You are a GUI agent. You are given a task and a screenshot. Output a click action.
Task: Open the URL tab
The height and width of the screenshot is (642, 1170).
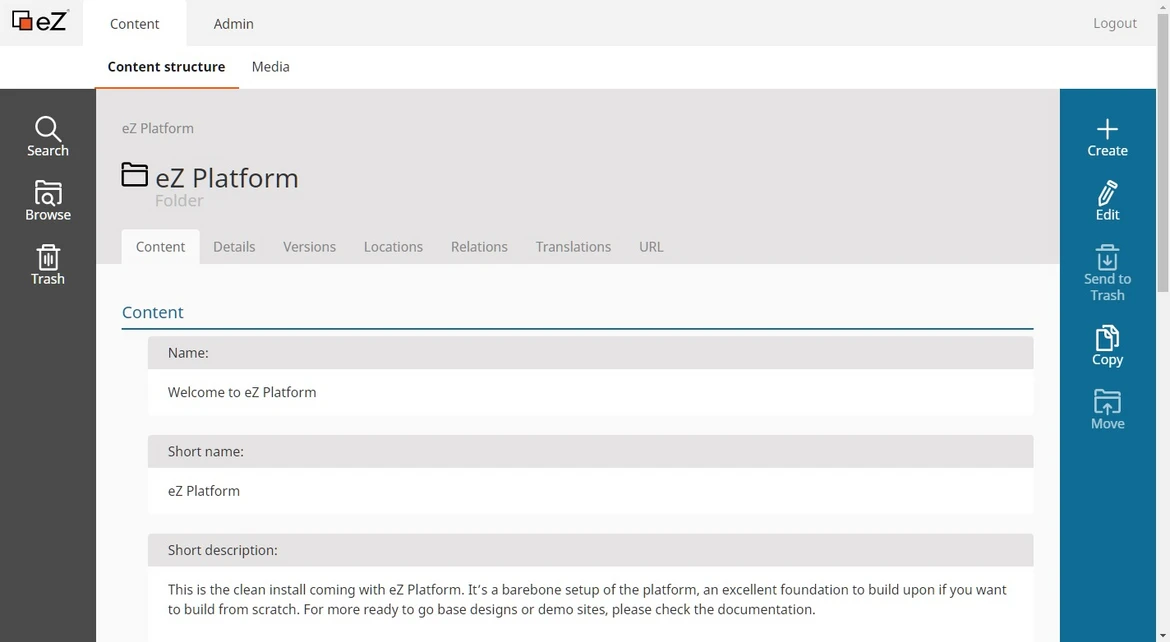point(651,247)
